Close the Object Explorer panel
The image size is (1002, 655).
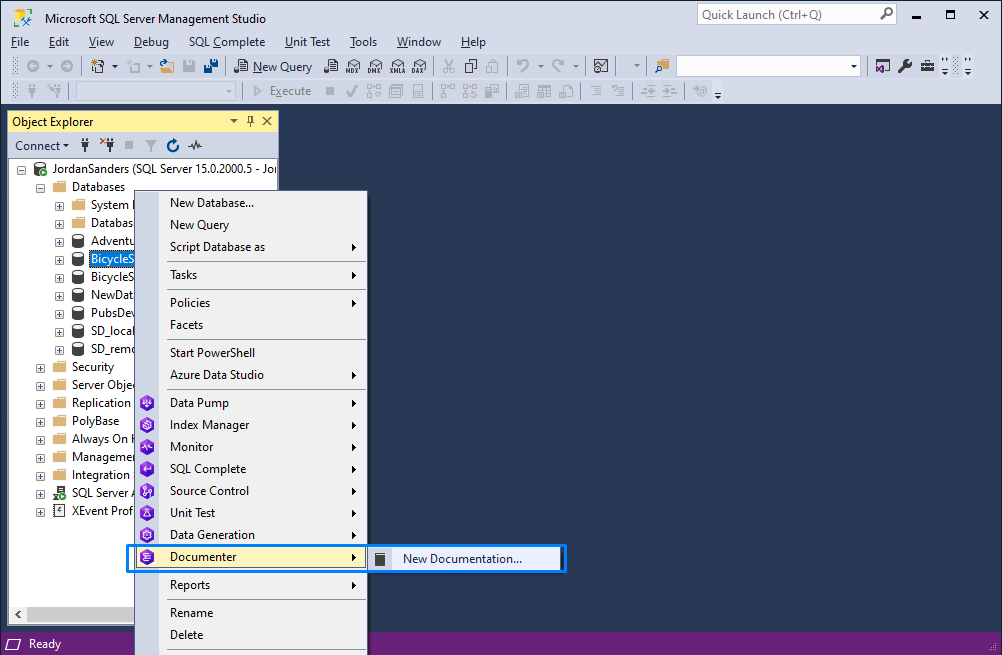(x=267, y=121)
